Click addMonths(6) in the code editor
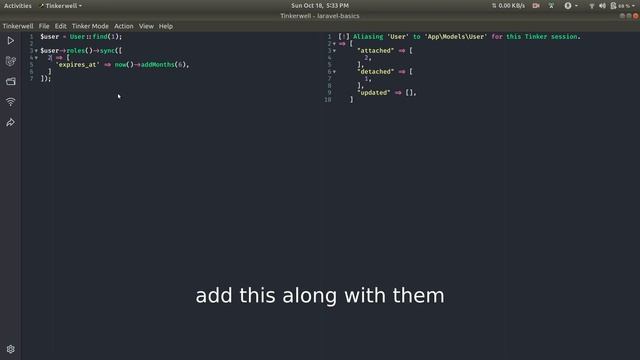Viewport: 640px width, 360px height. click(163, 64)
